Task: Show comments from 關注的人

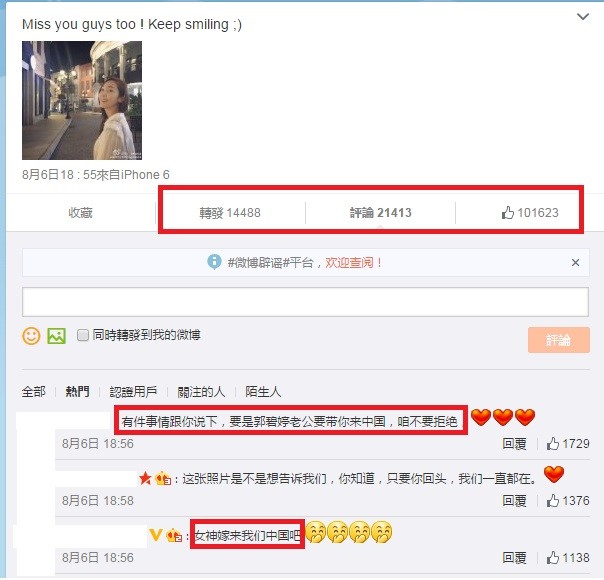Action: coord(201,392)
